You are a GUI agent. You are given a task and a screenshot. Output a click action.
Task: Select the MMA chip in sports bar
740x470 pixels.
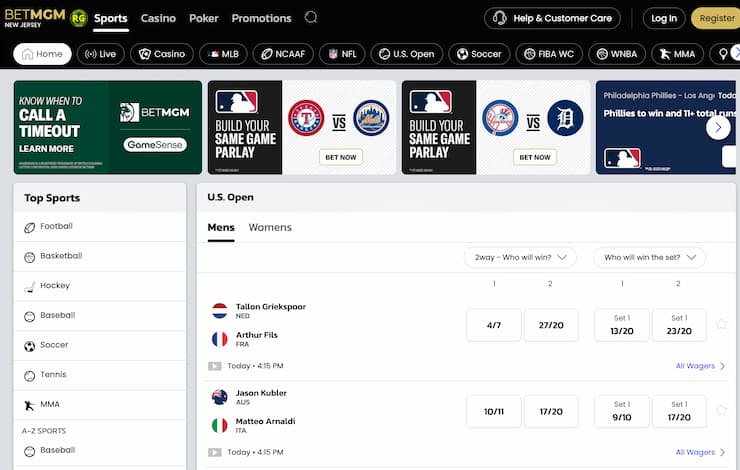tap(677, 54)
